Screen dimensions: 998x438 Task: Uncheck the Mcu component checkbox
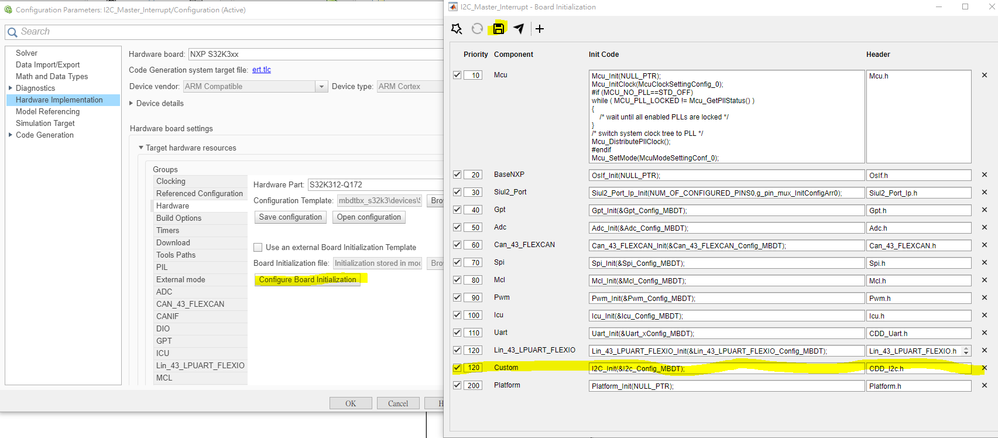coord(456,75)
